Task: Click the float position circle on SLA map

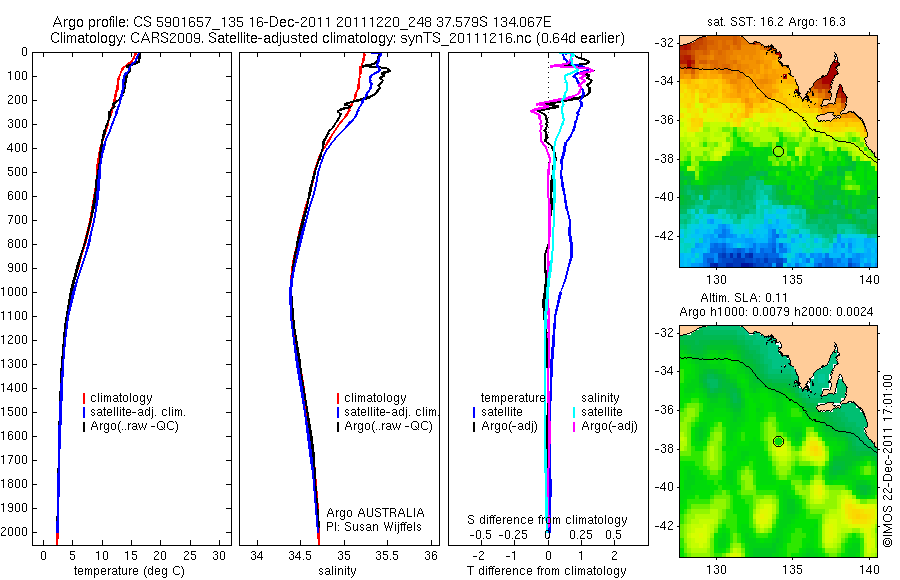Action: point(778,441)
